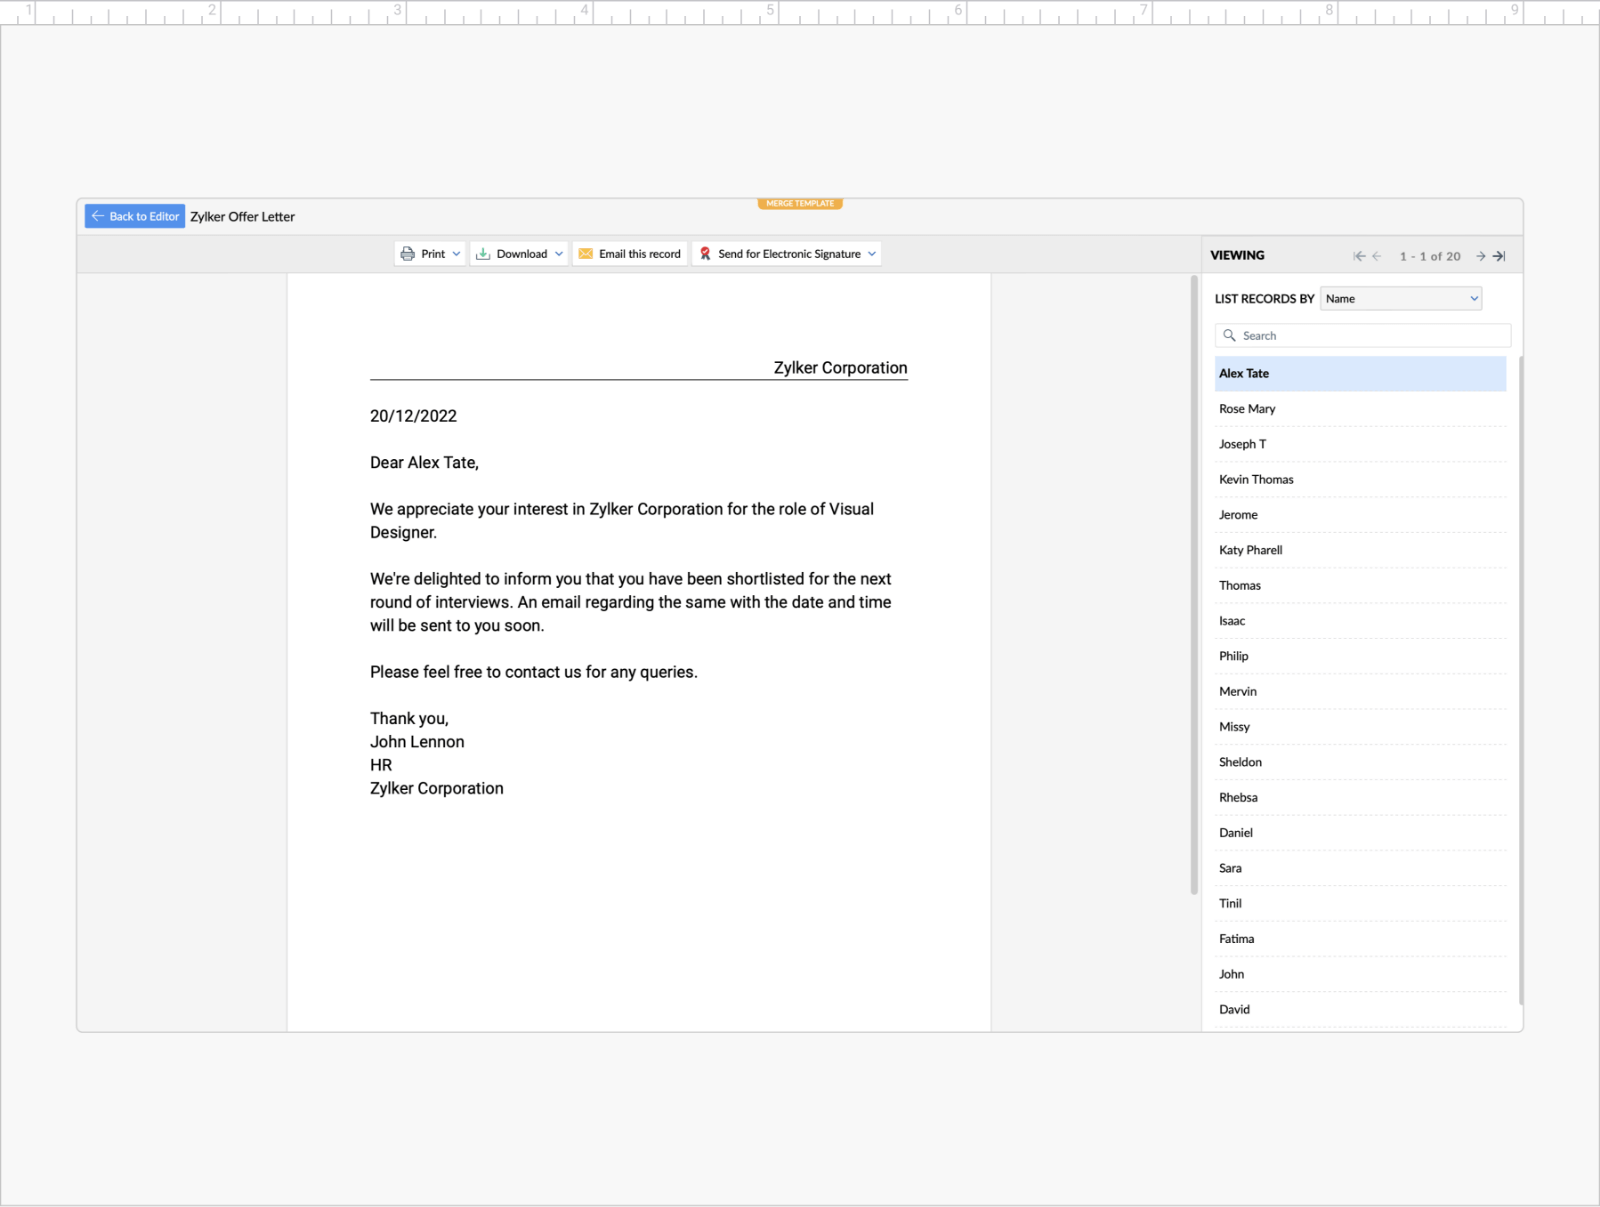Click the search magnifier icon in records panel
This screenshot has height=1207, width=1600.
(1228, 335)
